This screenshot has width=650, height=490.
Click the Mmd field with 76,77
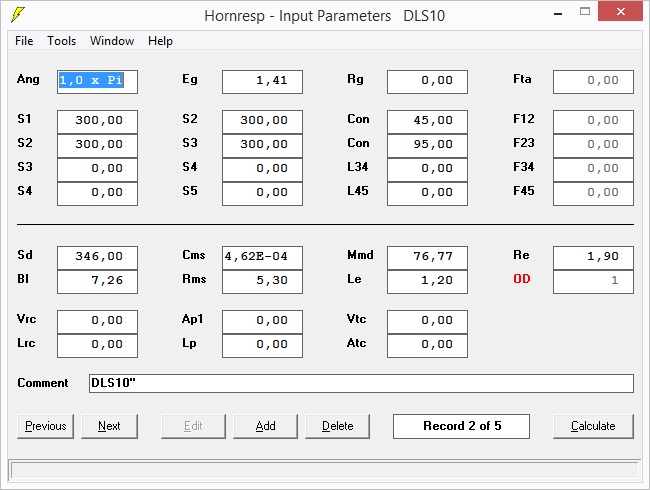(427, 258)
